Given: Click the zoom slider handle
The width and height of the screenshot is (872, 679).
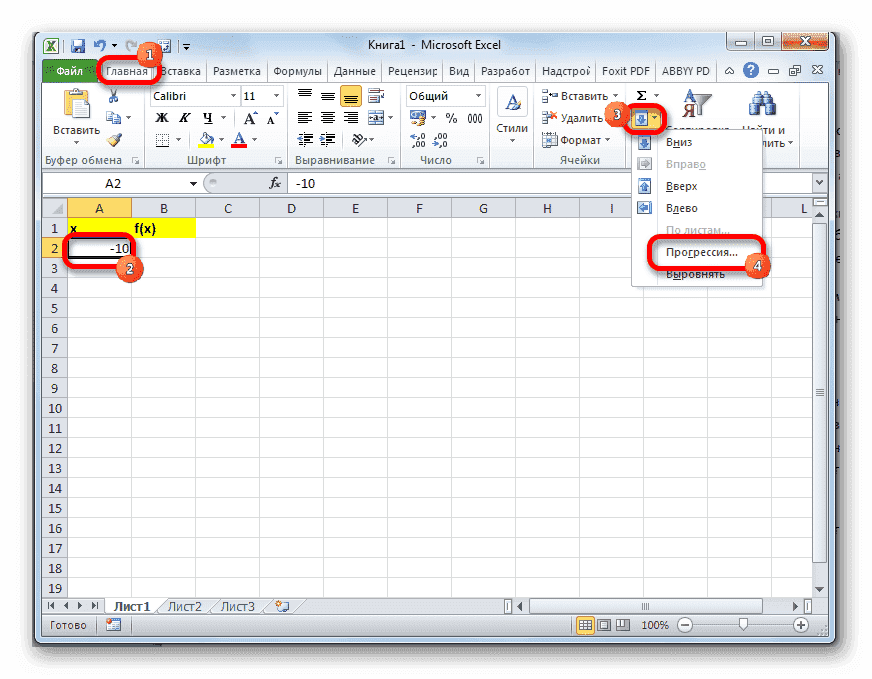Looking at the screenshot, I should (x=743, y=625).
